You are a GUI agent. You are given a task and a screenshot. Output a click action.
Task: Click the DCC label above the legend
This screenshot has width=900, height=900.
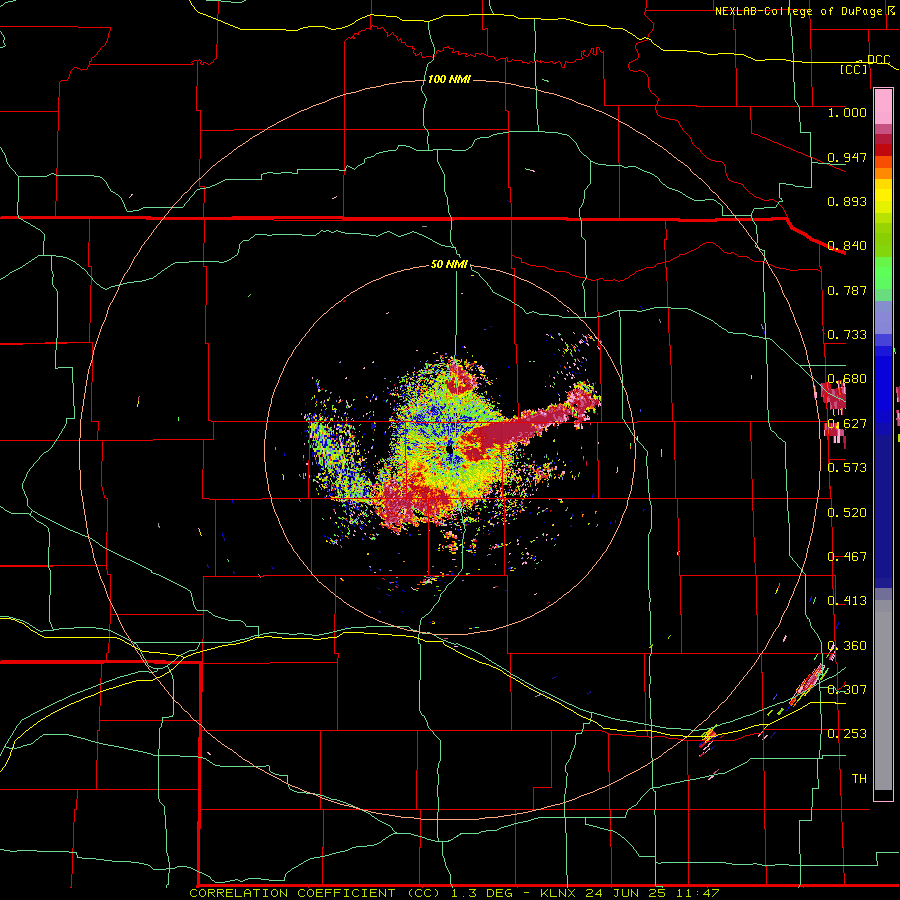(878, 59)
